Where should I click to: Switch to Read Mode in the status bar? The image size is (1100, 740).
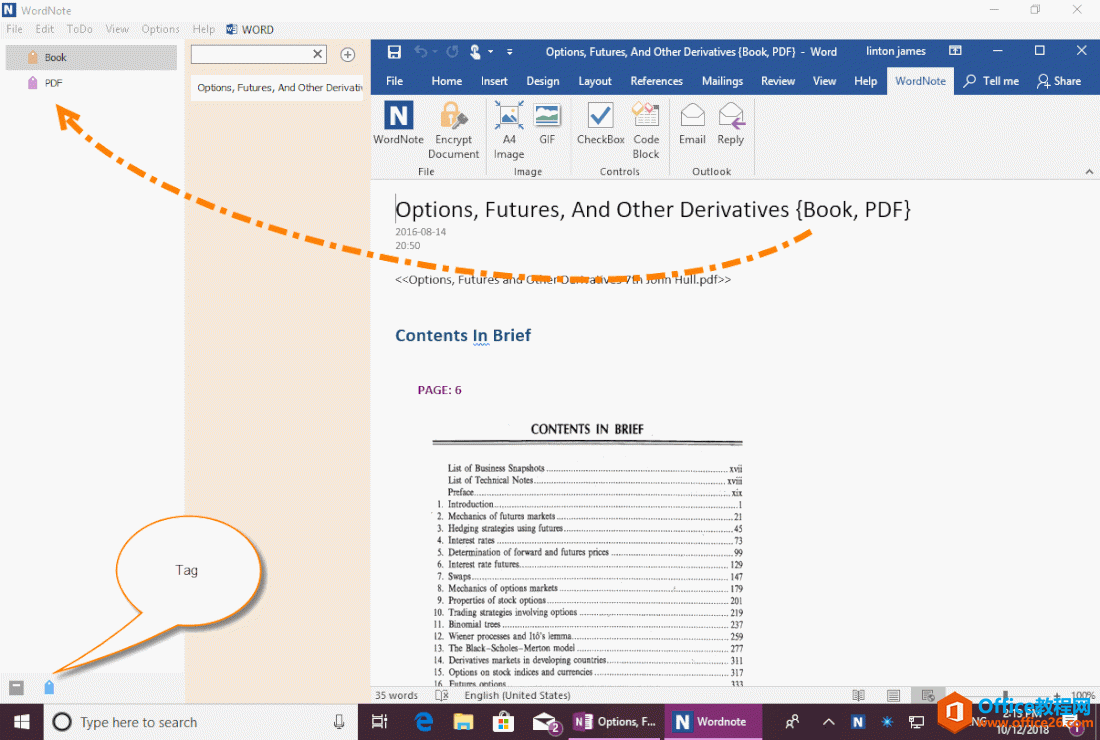click(x=858, y=695)
